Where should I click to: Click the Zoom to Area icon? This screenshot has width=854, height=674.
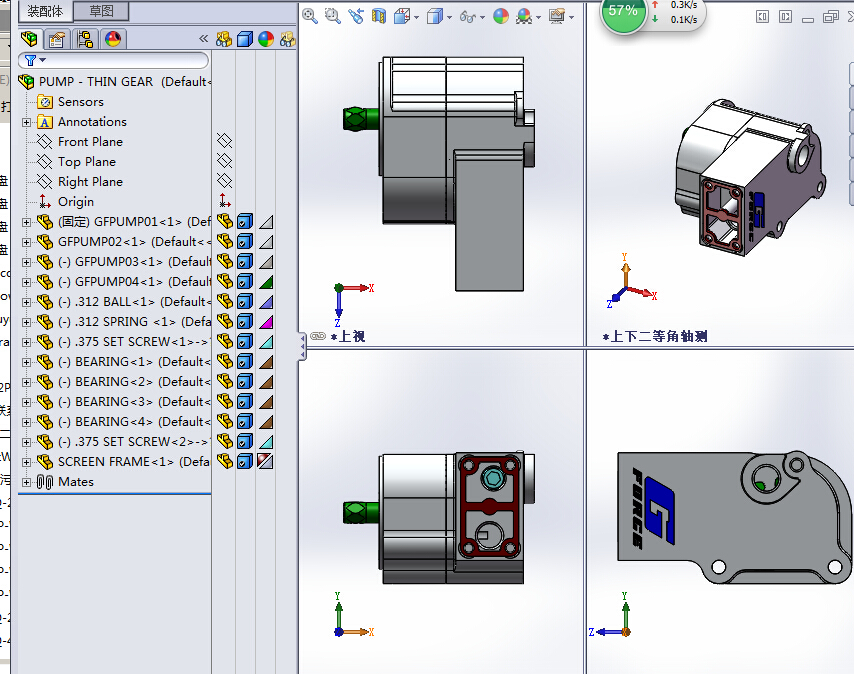[x=332, y=16]
